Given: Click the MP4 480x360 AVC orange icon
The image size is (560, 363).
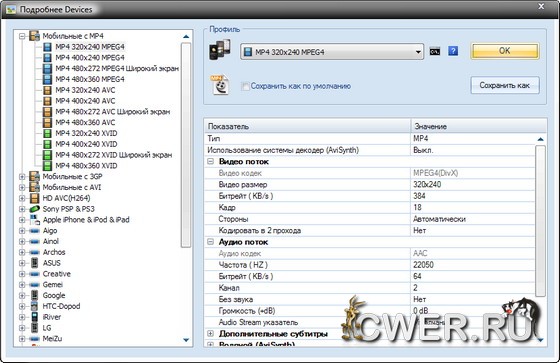Looking at the screenshot, I should point(47,123).
